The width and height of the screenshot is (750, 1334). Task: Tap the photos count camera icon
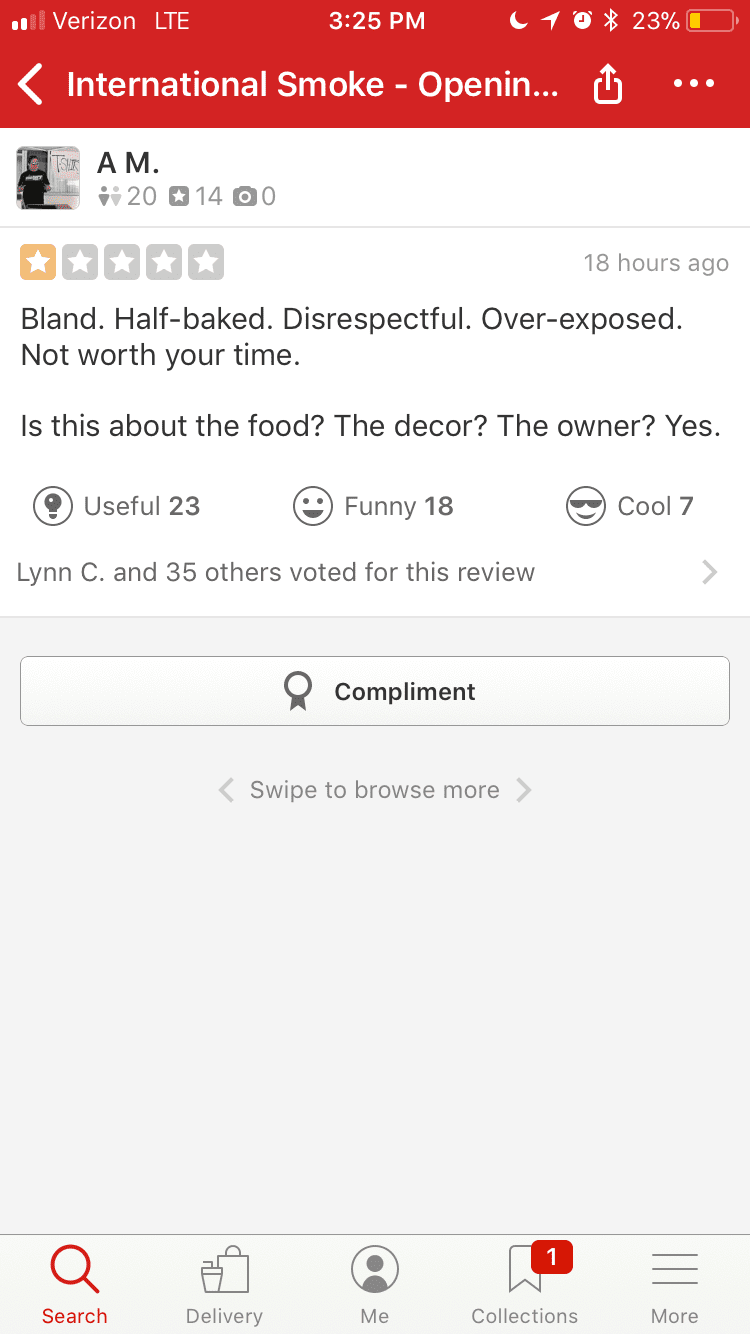tap(244, 197)
